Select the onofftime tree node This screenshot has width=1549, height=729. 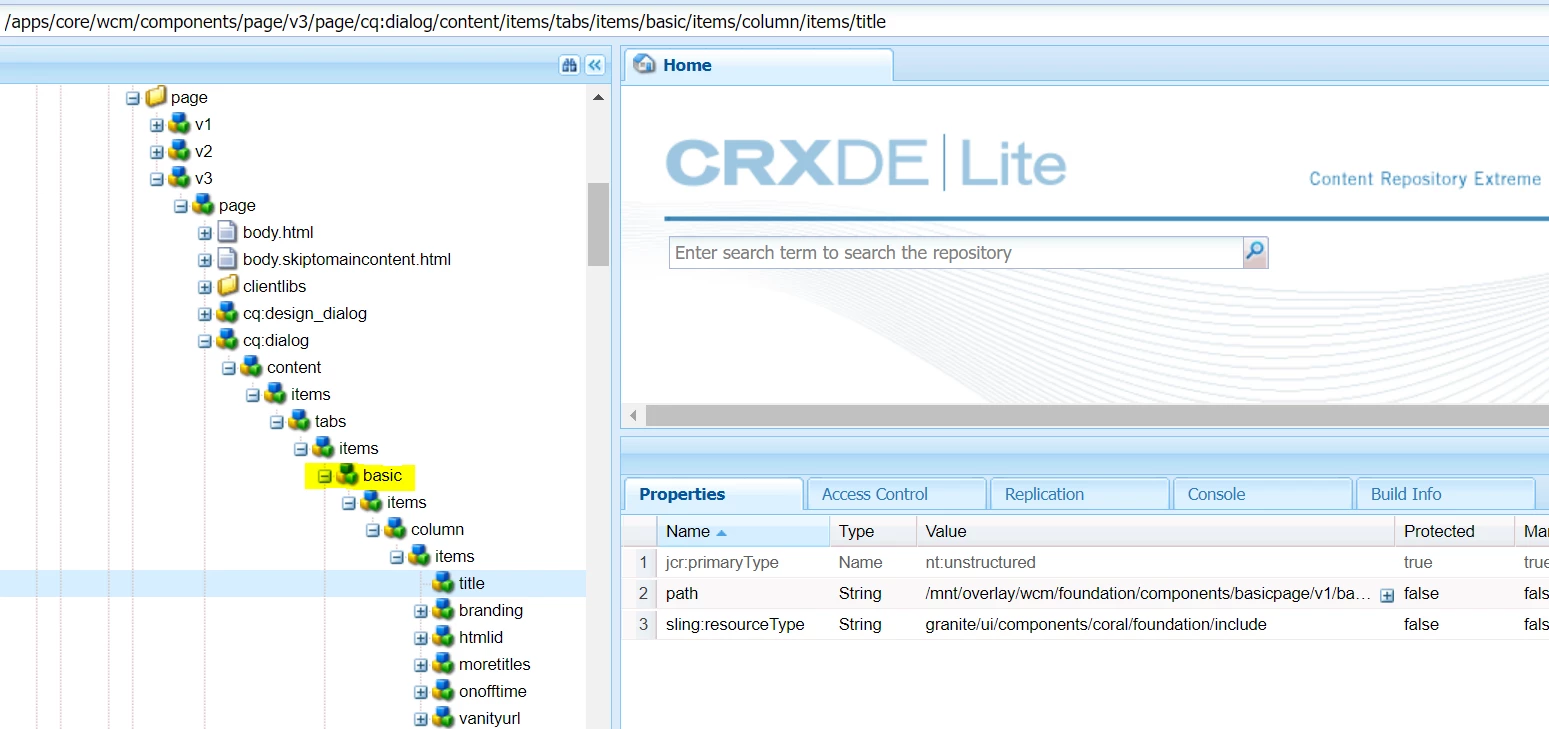coord(493,691)
